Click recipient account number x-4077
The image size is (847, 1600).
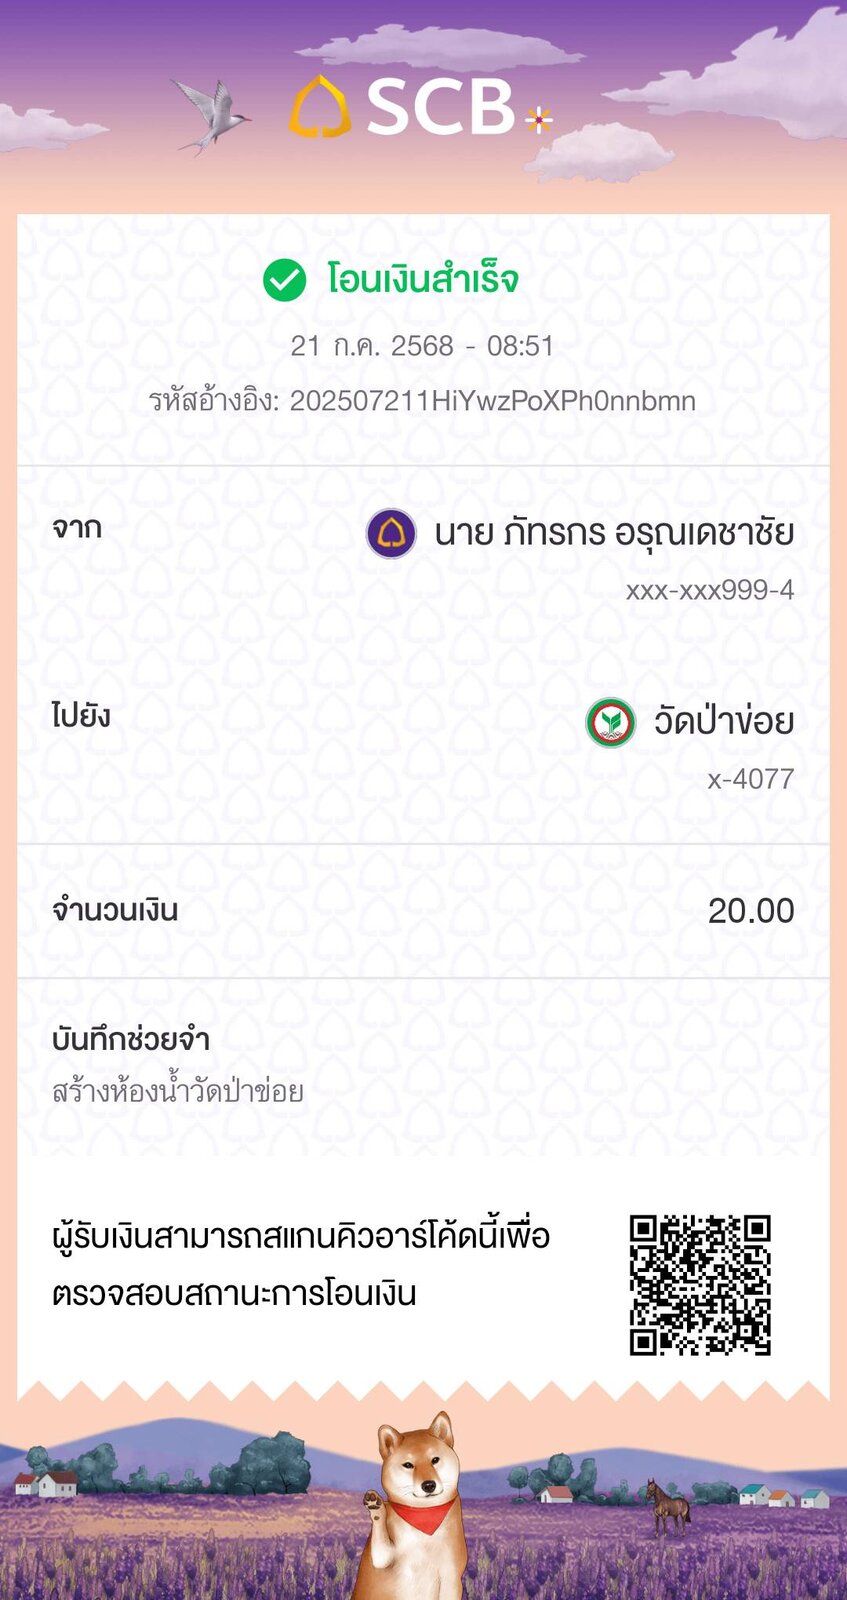[x=751, y=779]
